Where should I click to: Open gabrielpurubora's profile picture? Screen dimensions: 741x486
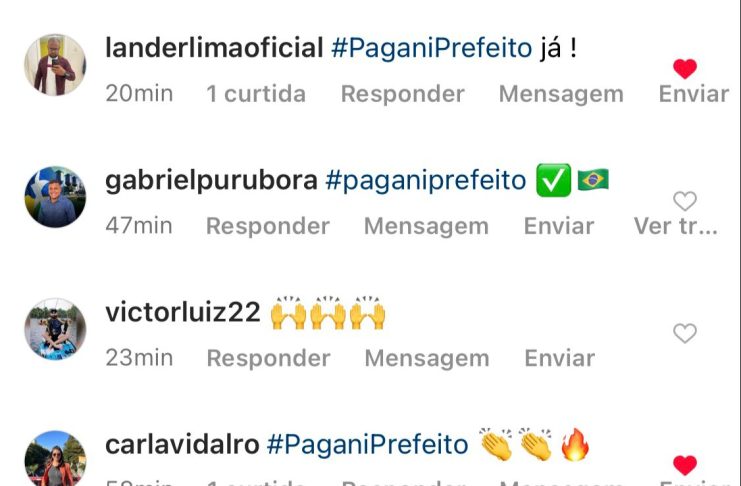click(55, 197)
